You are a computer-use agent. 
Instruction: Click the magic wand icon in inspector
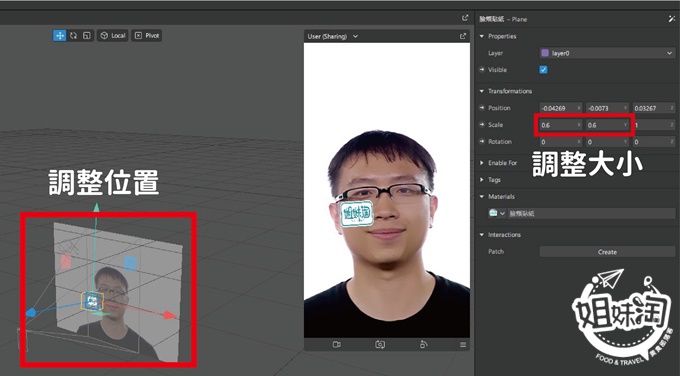[672, 19]
